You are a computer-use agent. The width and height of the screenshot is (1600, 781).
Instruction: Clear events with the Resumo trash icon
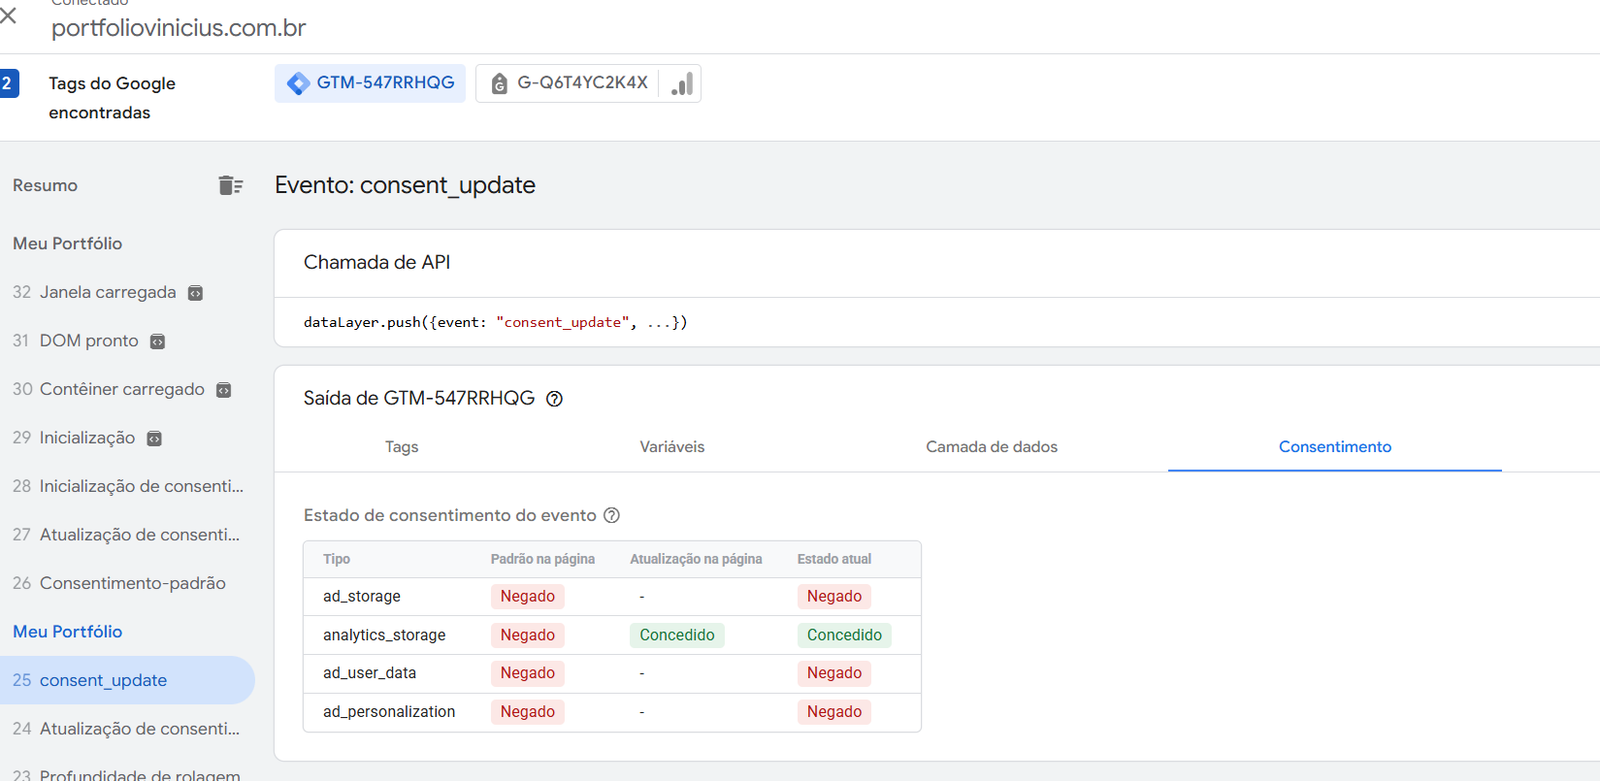pyautogui.click(x=230, y=185)
